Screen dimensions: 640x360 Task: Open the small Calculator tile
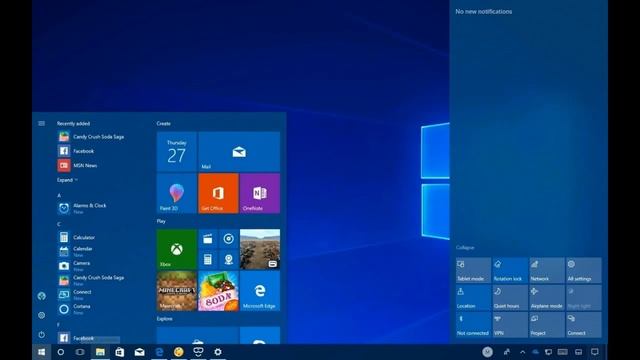point(208,259)
